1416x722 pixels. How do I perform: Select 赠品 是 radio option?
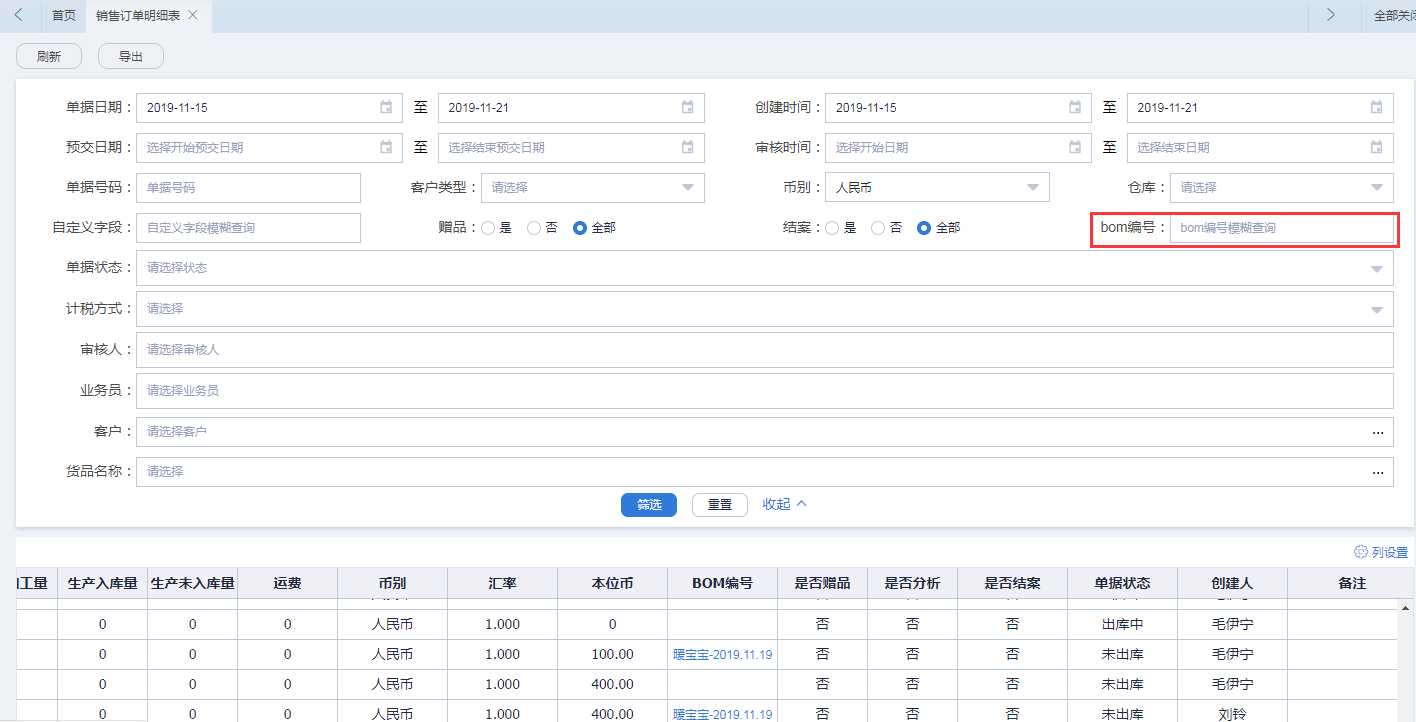coord(488,228)
